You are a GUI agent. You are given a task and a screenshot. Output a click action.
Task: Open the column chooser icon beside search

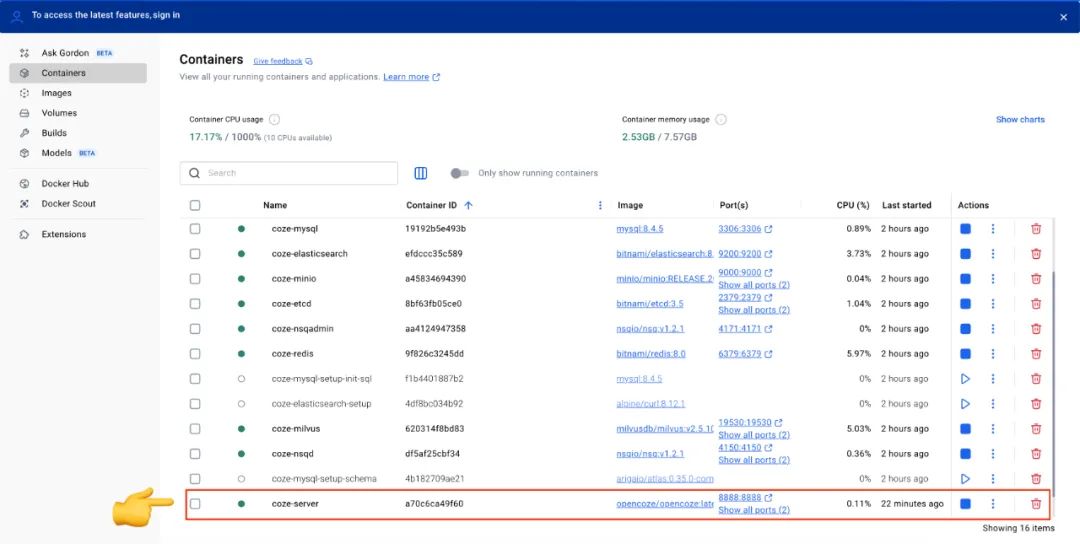click(420, 174)
